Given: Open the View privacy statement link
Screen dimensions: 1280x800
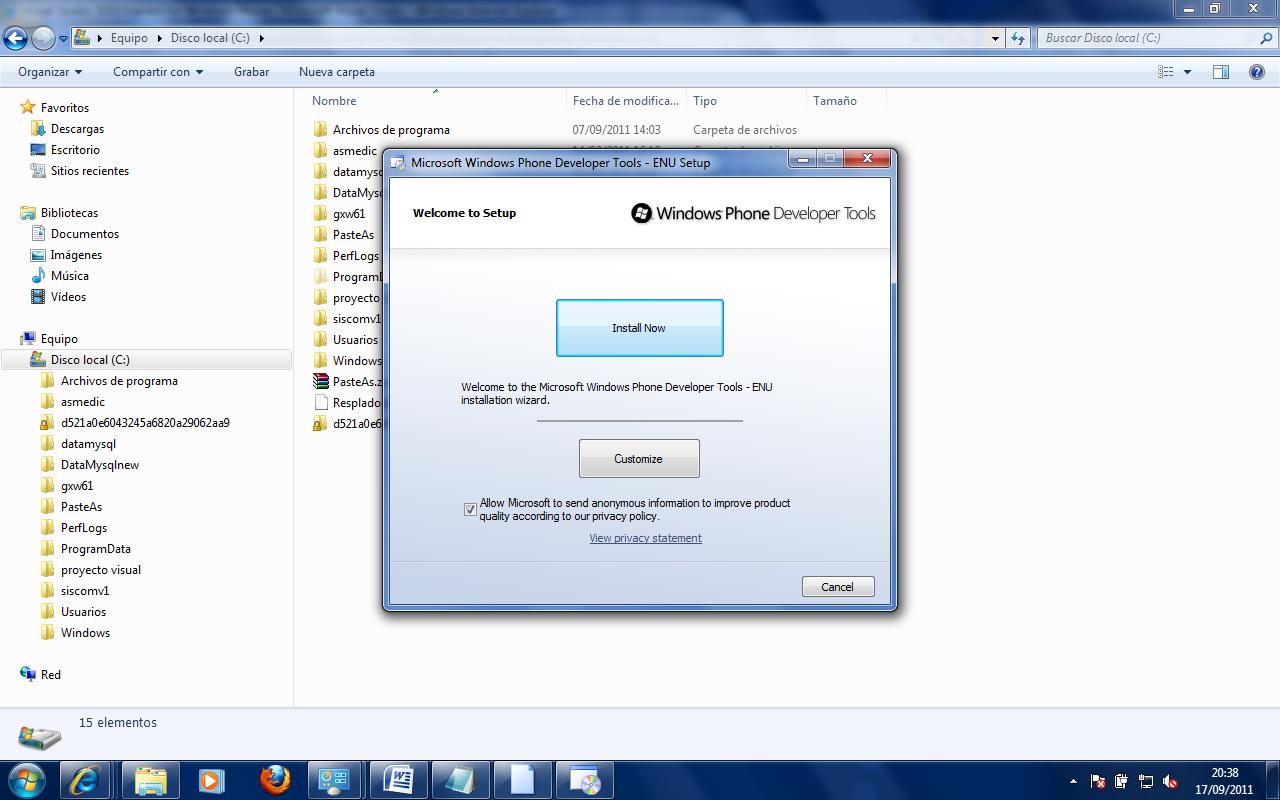Looking at the screenshot, I should pos(645,538).
